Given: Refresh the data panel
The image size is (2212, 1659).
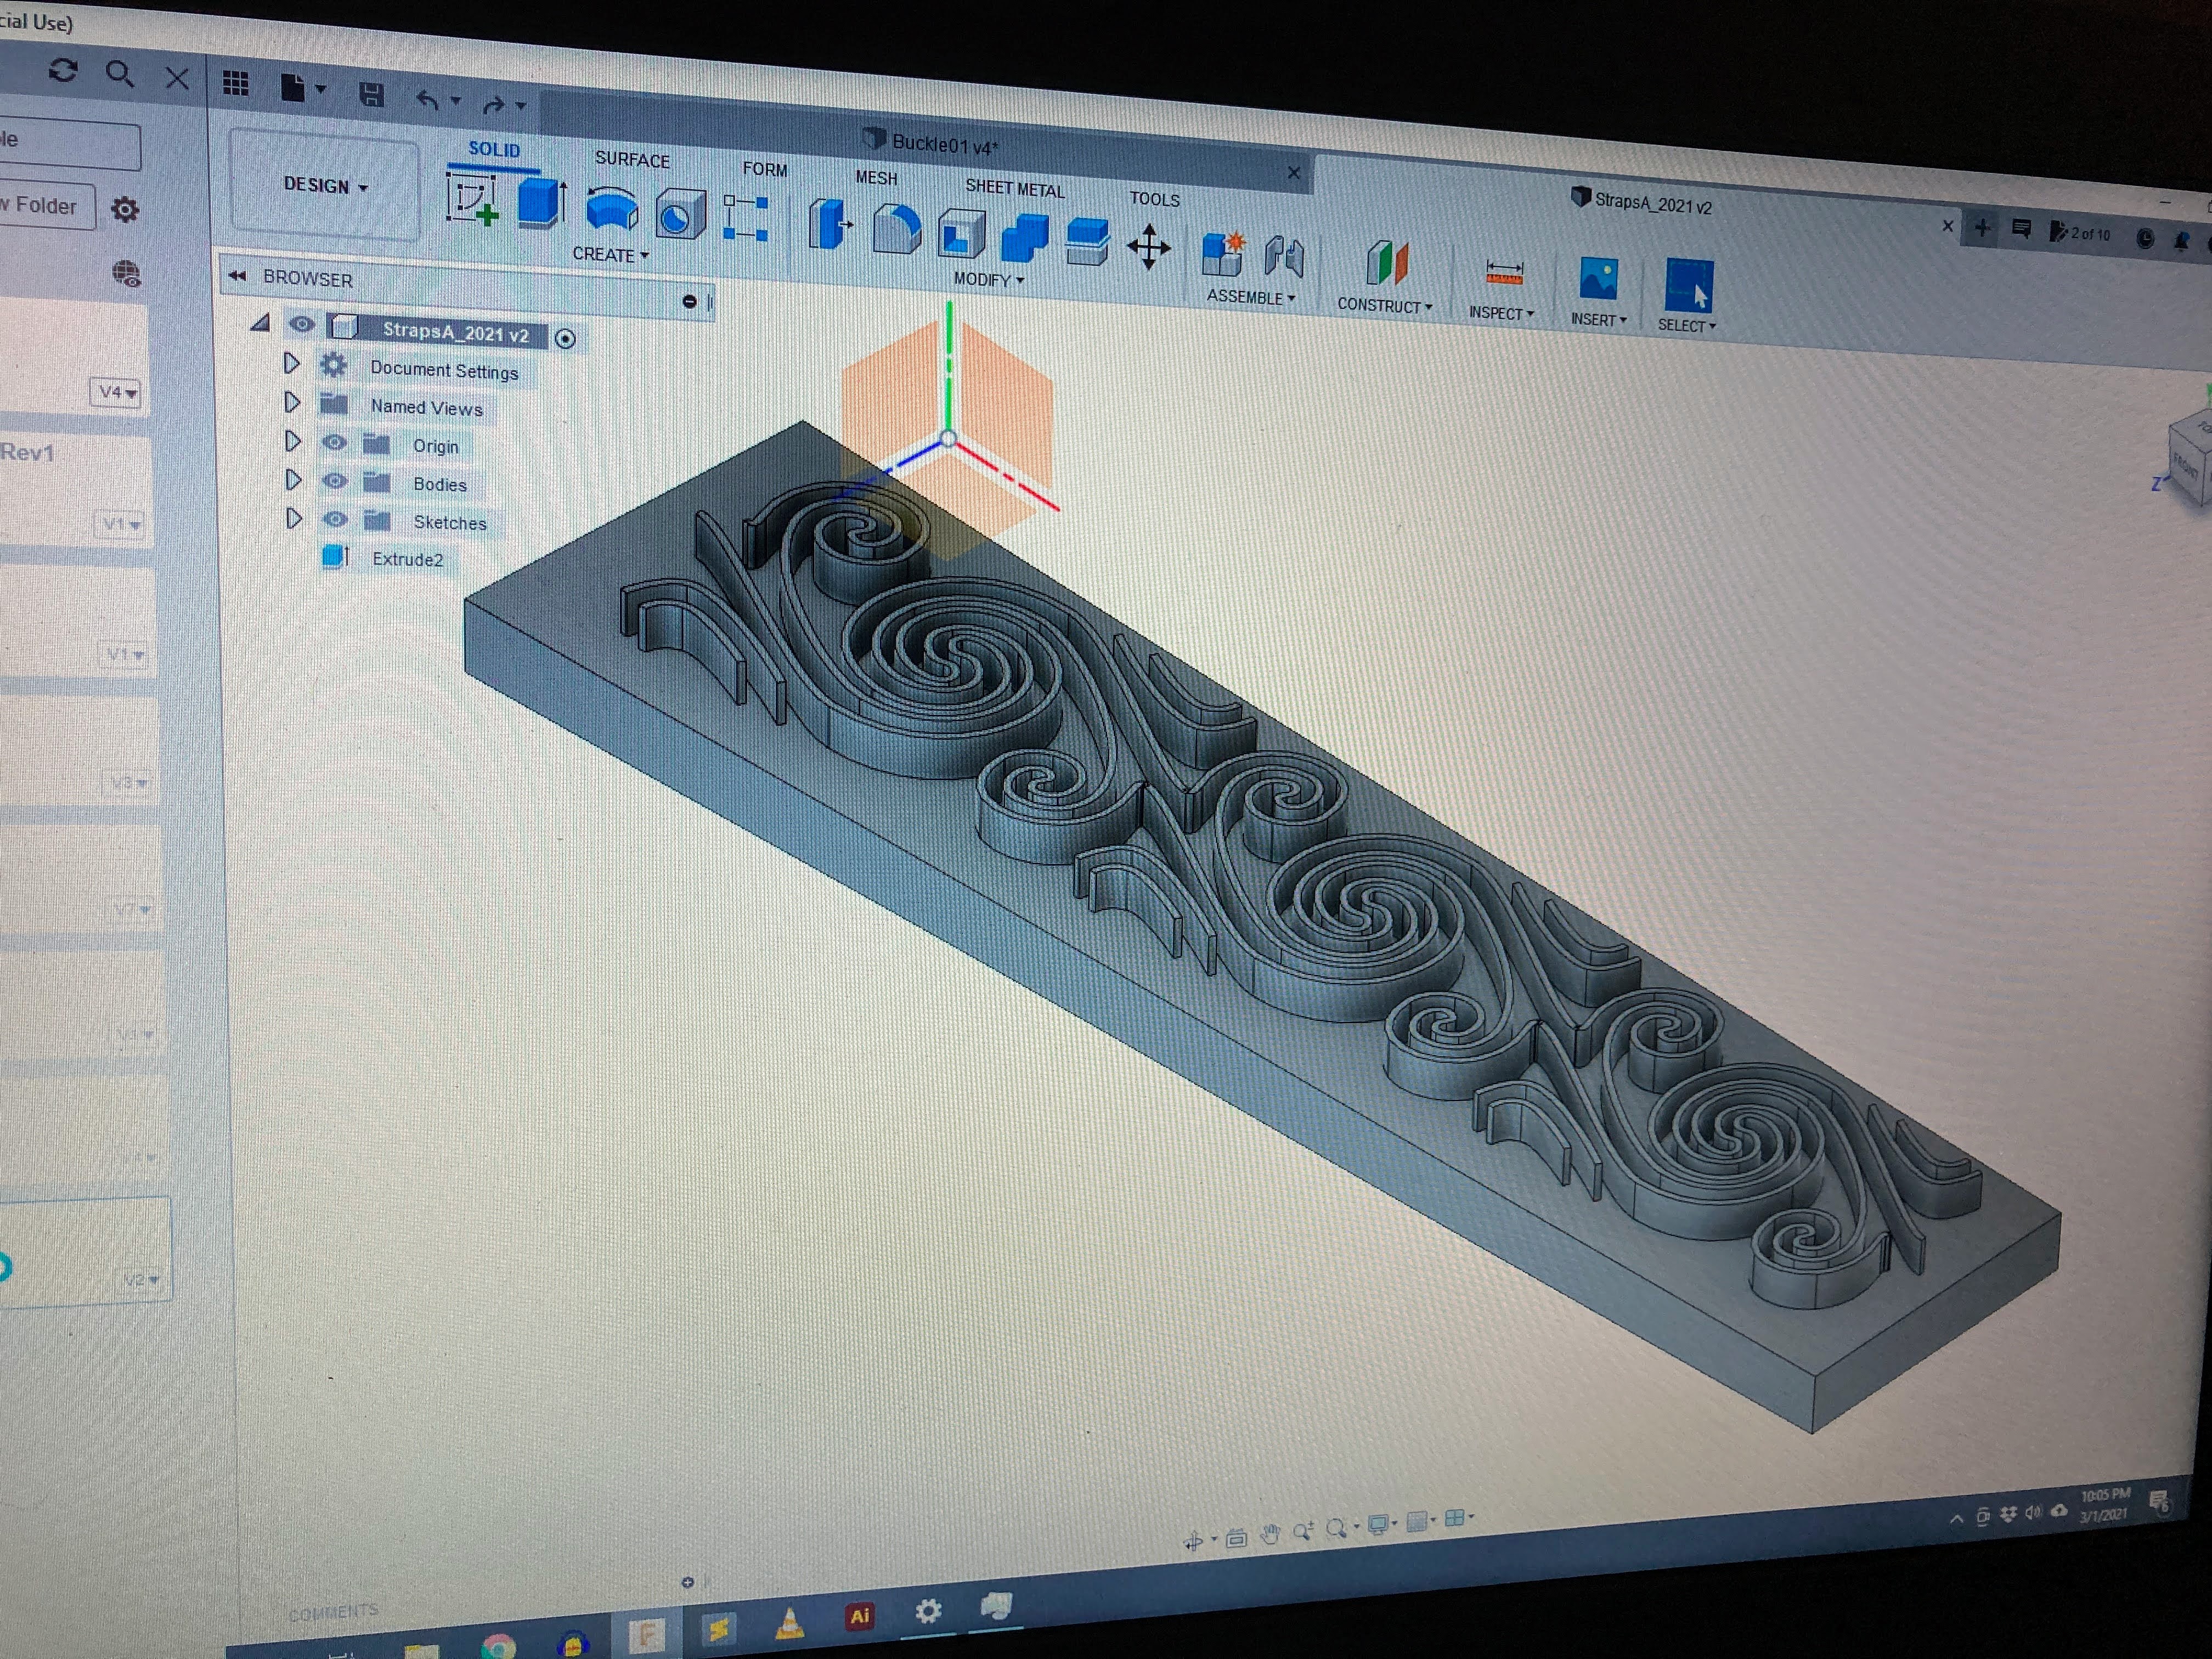Looking at the screenshot, I should (63, 70).
